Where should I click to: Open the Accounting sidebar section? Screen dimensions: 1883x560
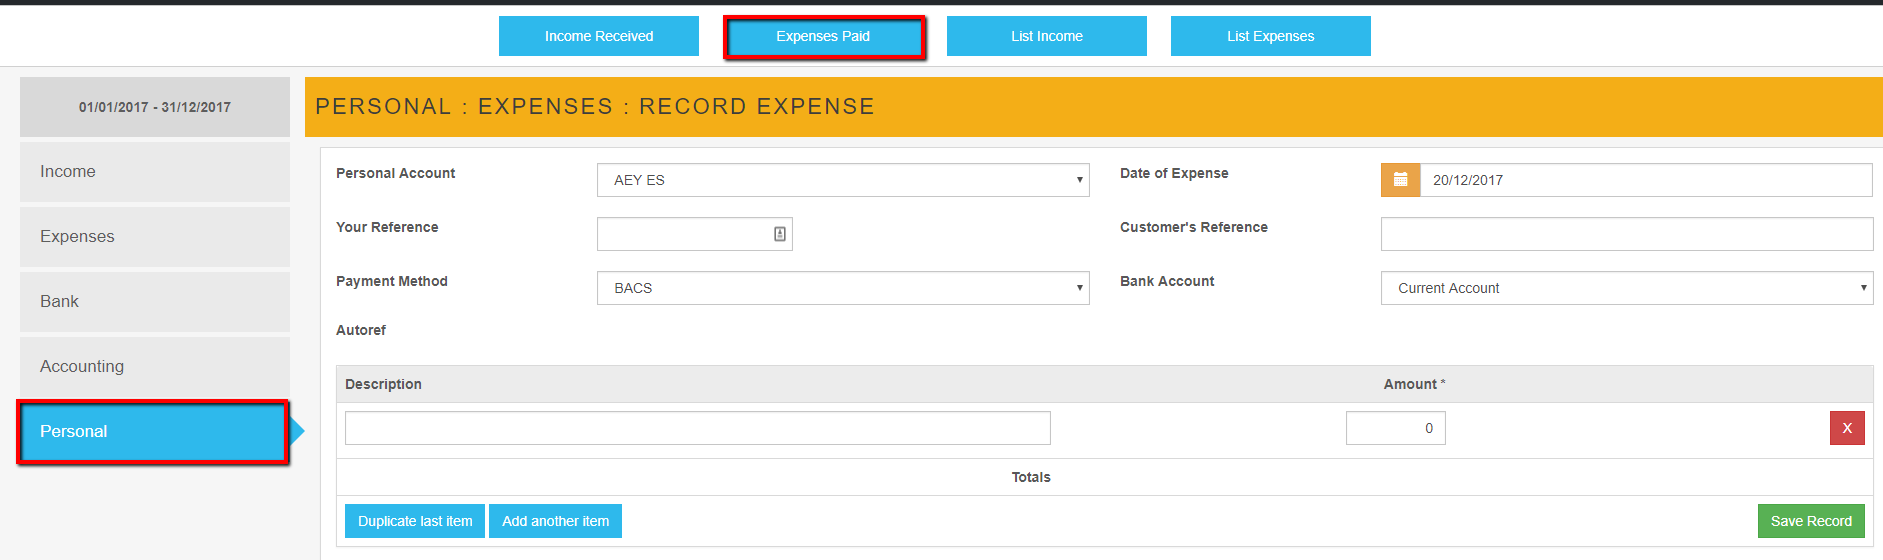coord(155,367)
